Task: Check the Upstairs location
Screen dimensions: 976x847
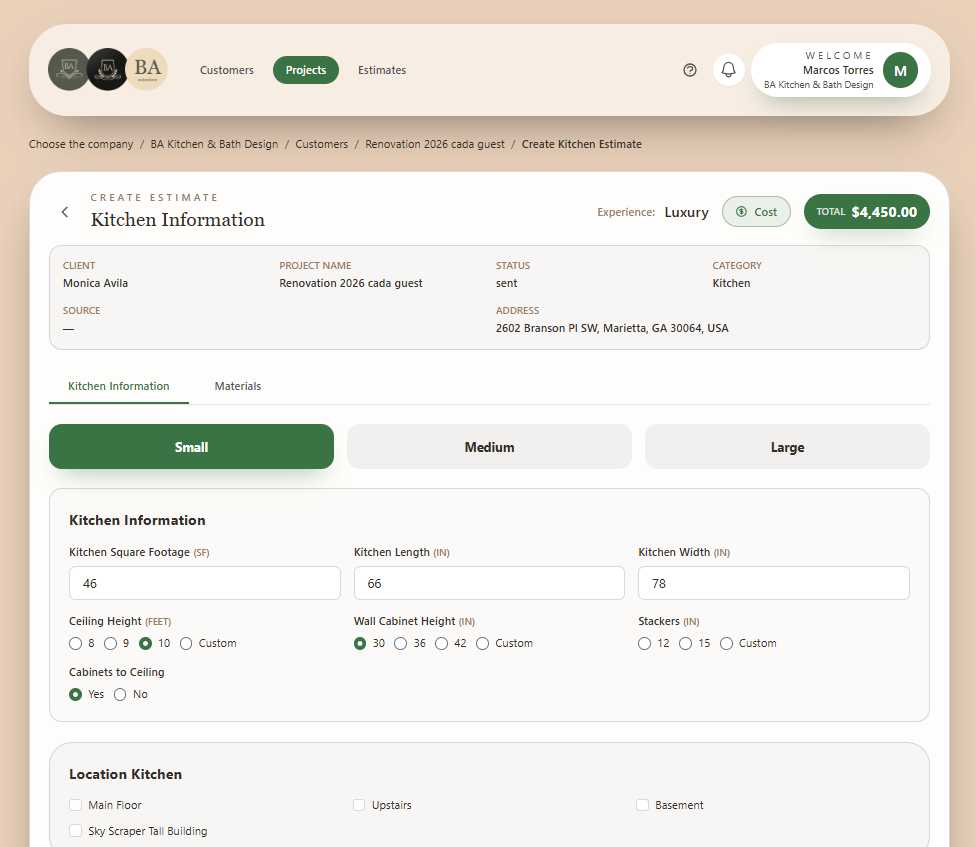Action: pos(359,805)
